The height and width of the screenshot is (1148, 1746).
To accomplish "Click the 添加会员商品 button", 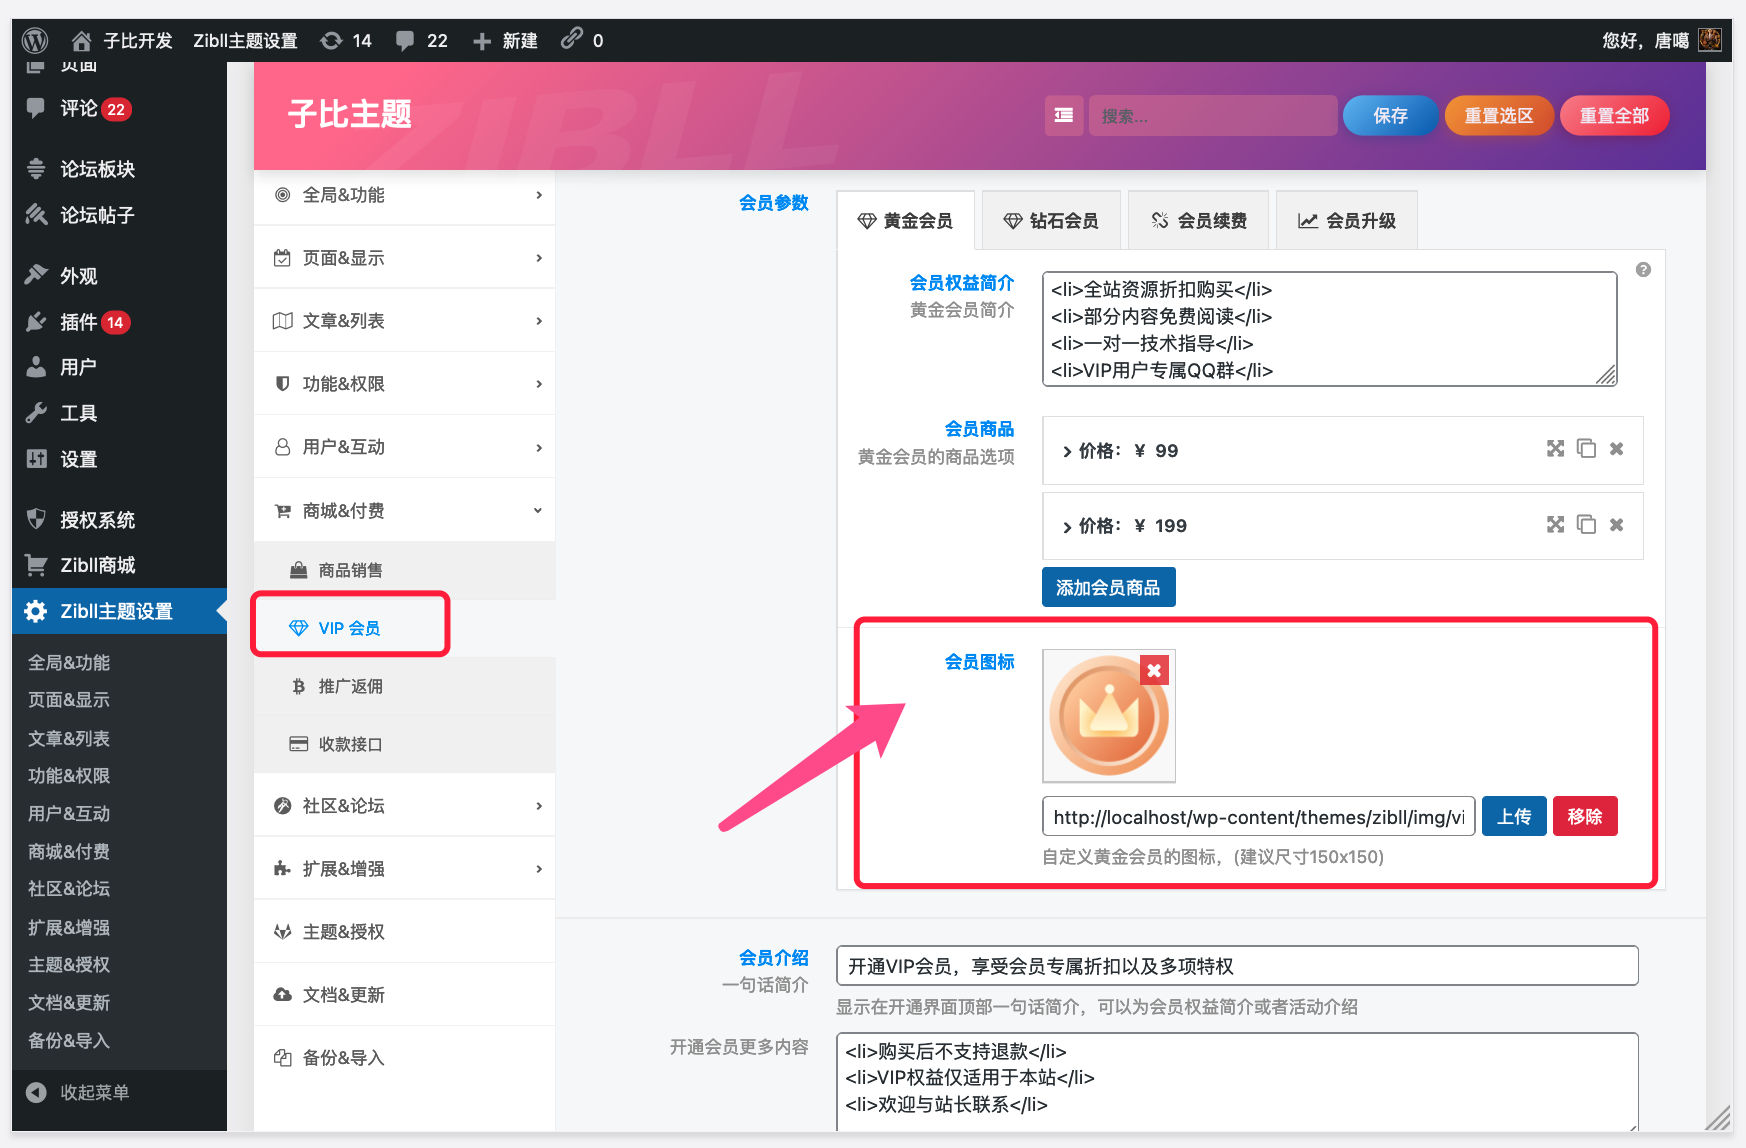I will pyautogui.click(x=1108, y=587).
